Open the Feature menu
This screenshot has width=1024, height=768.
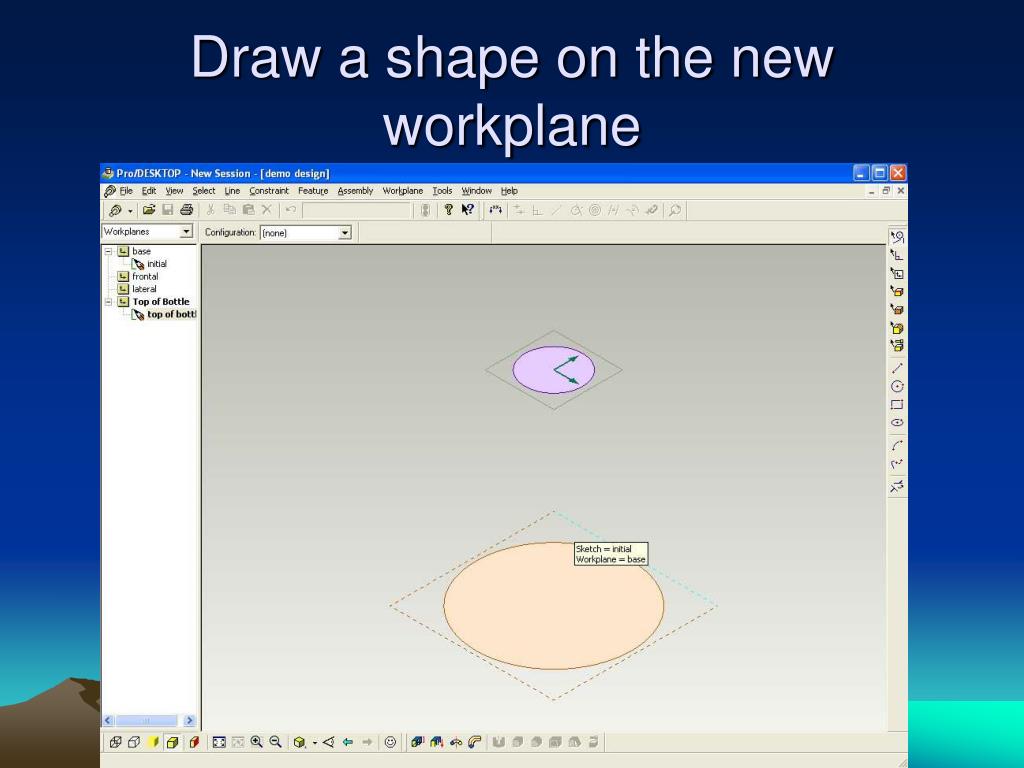pos(313,191)
